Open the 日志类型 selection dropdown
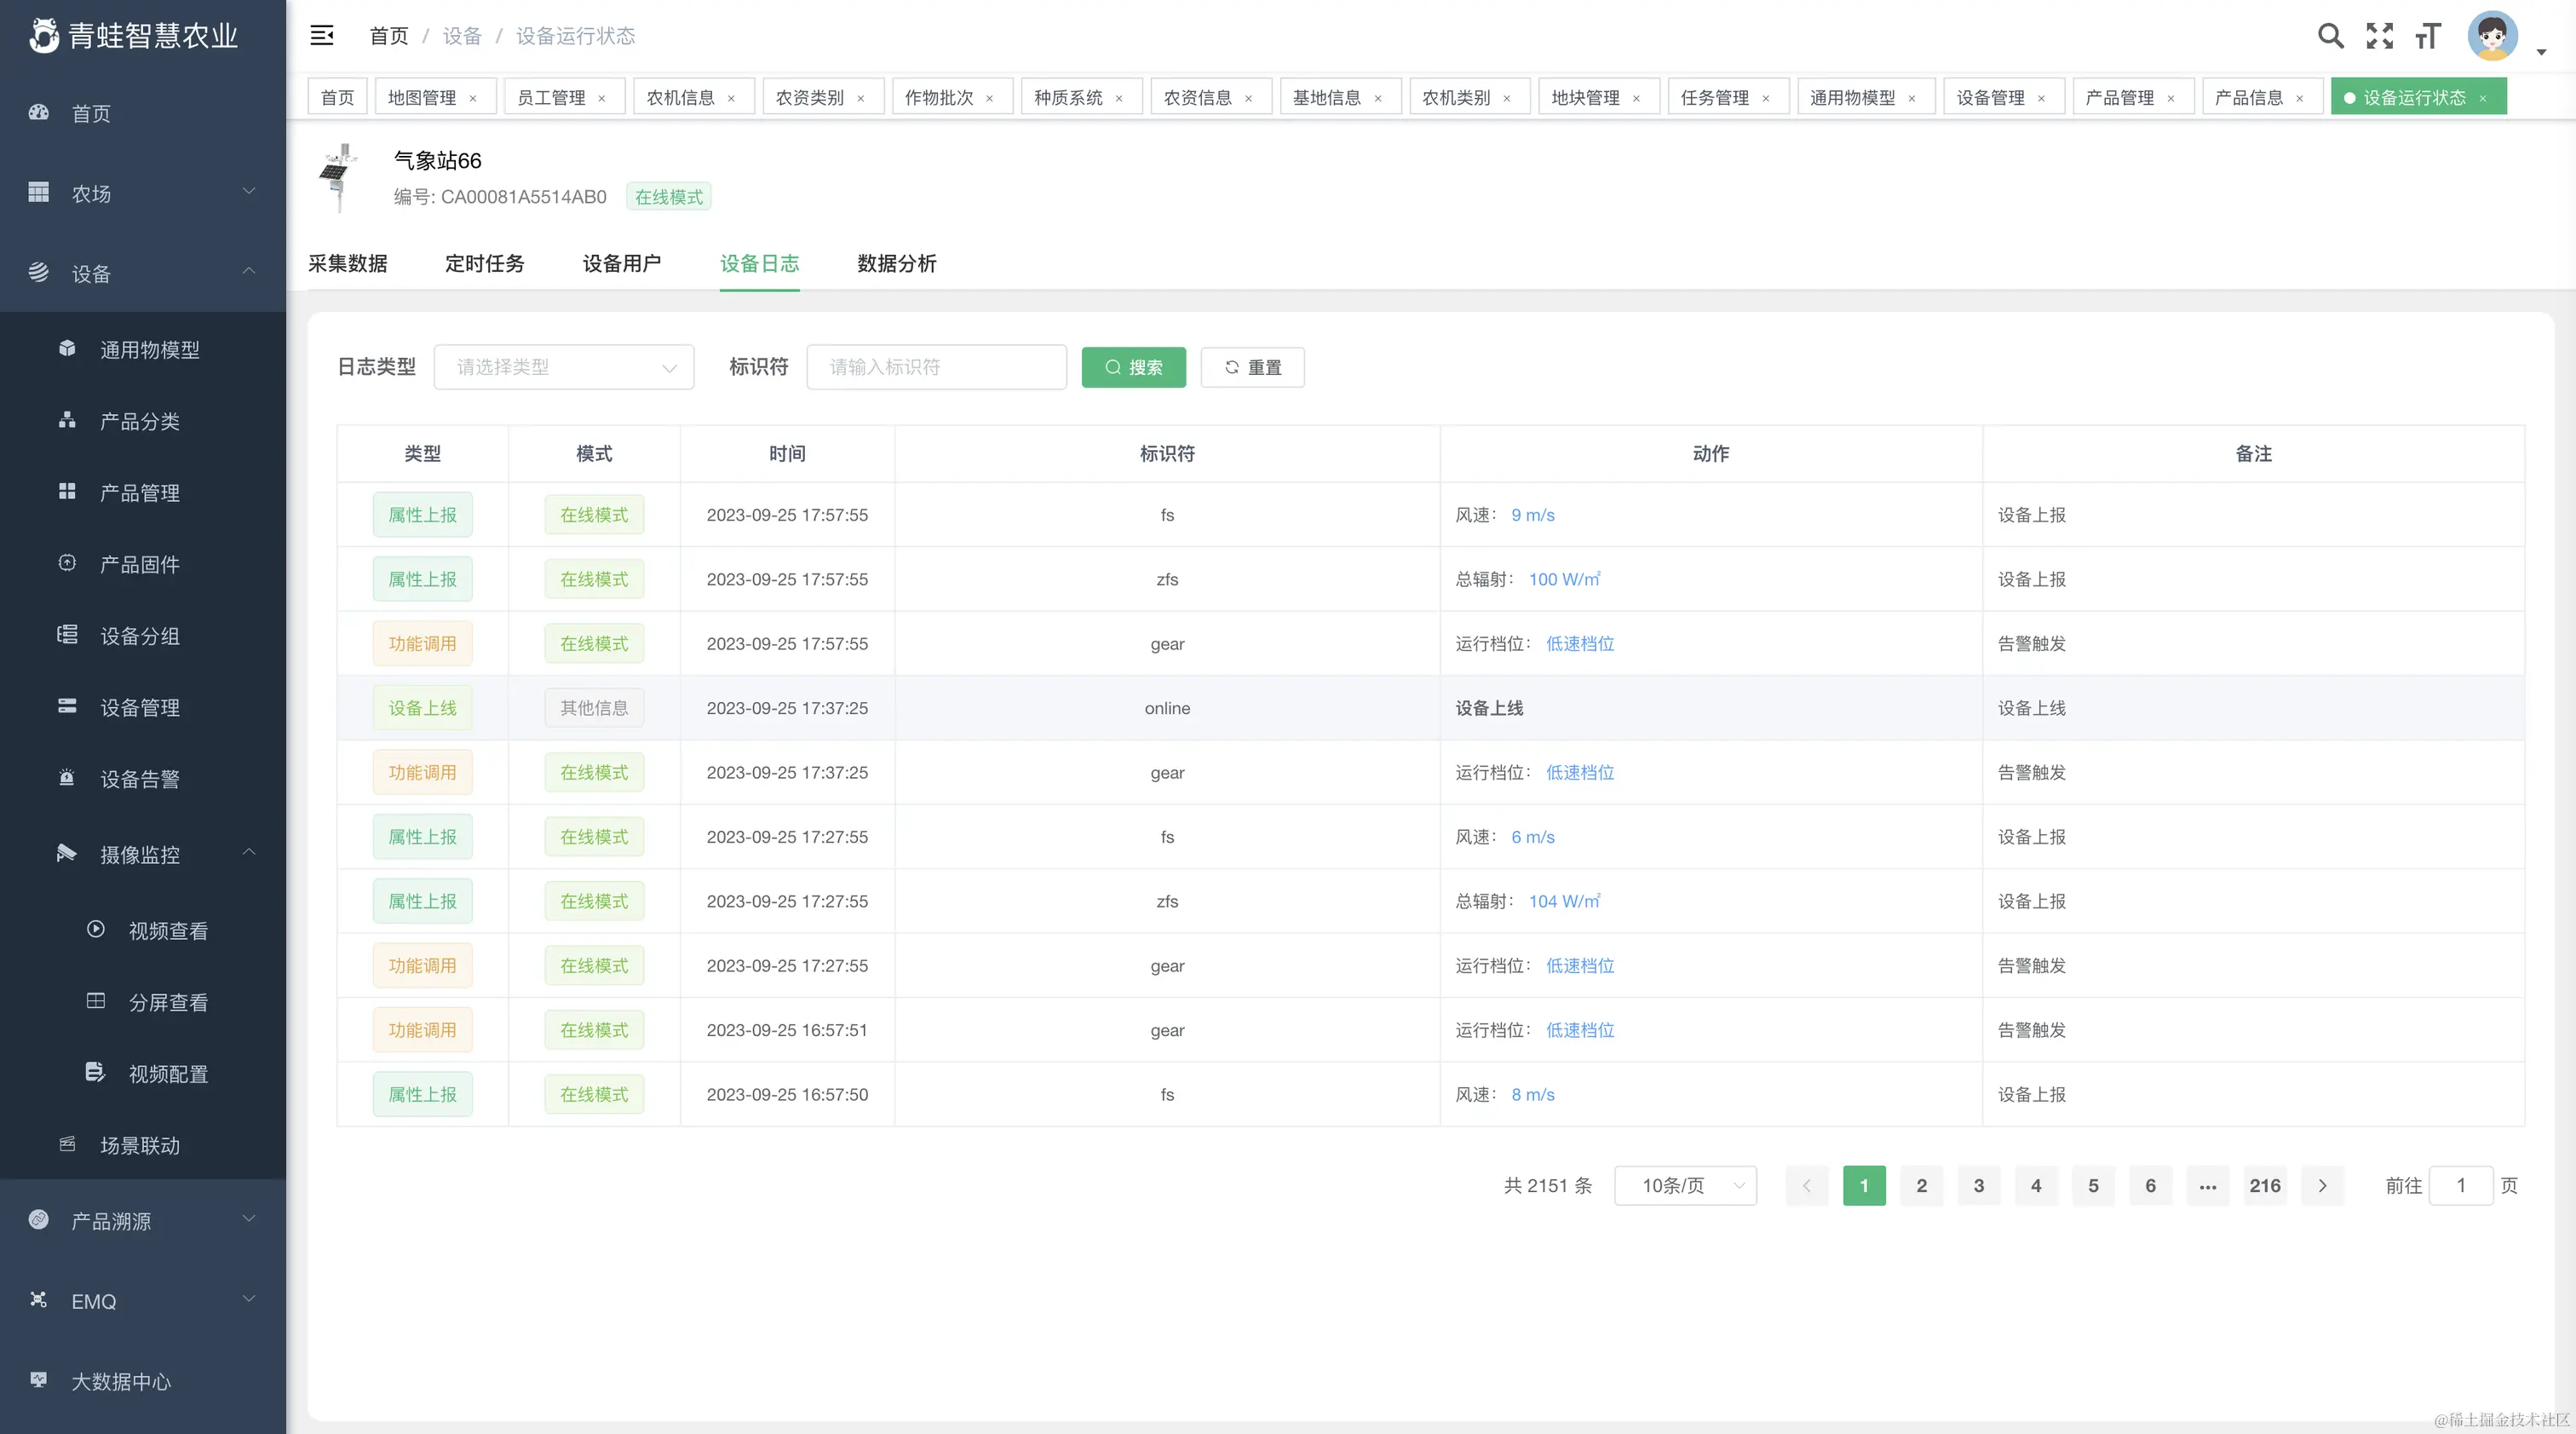2576x1434 pixels. (x=564, y=367)
